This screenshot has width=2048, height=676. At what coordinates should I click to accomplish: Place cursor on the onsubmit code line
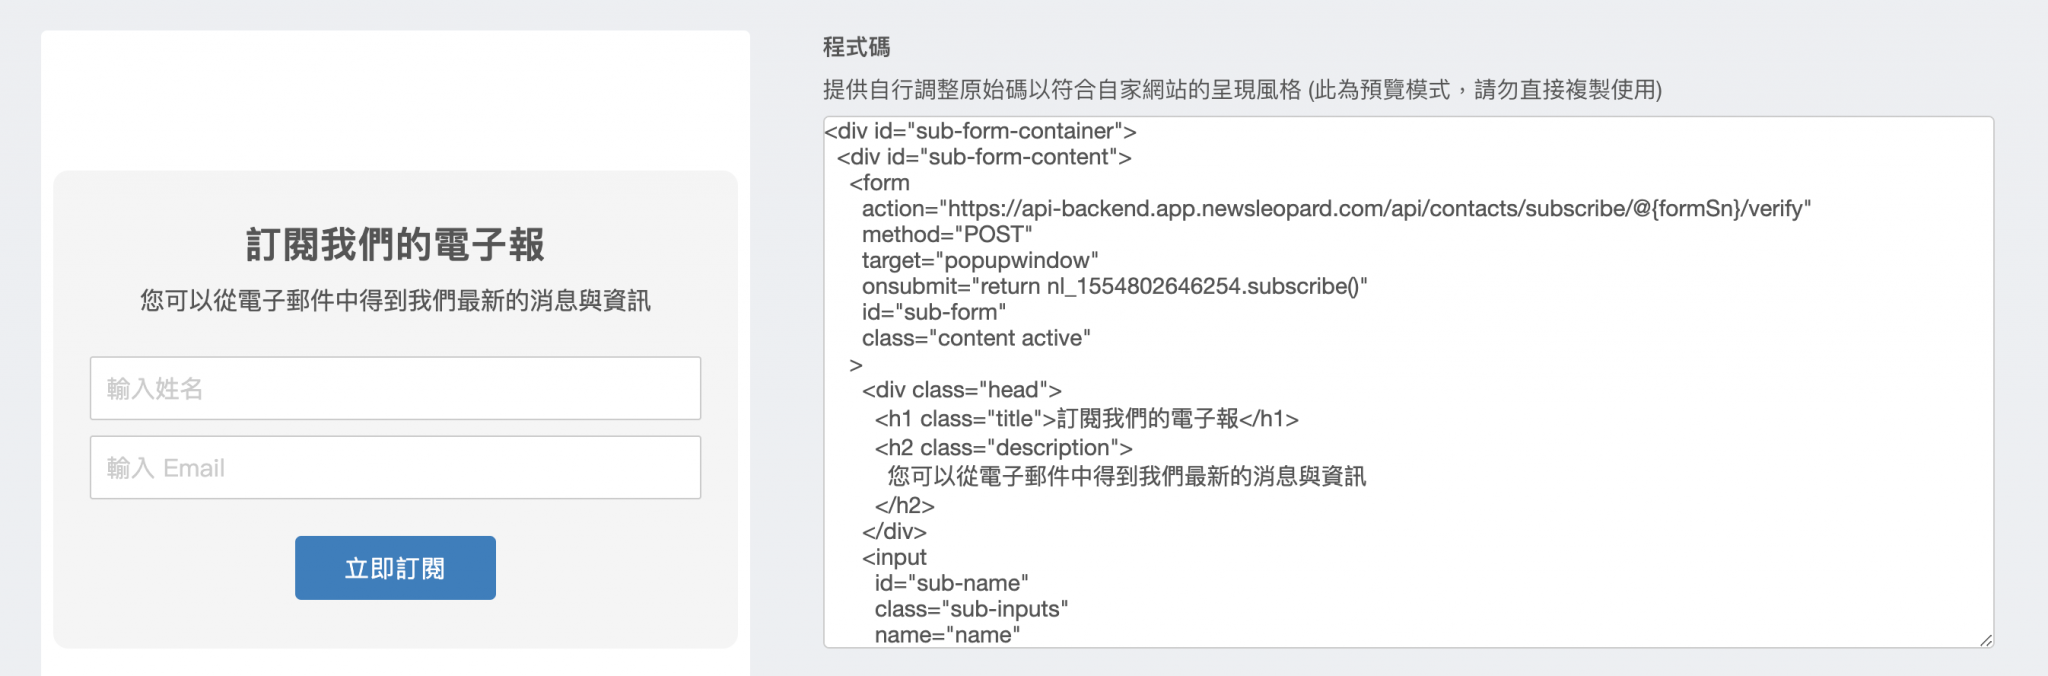(x=1114, y=287)
